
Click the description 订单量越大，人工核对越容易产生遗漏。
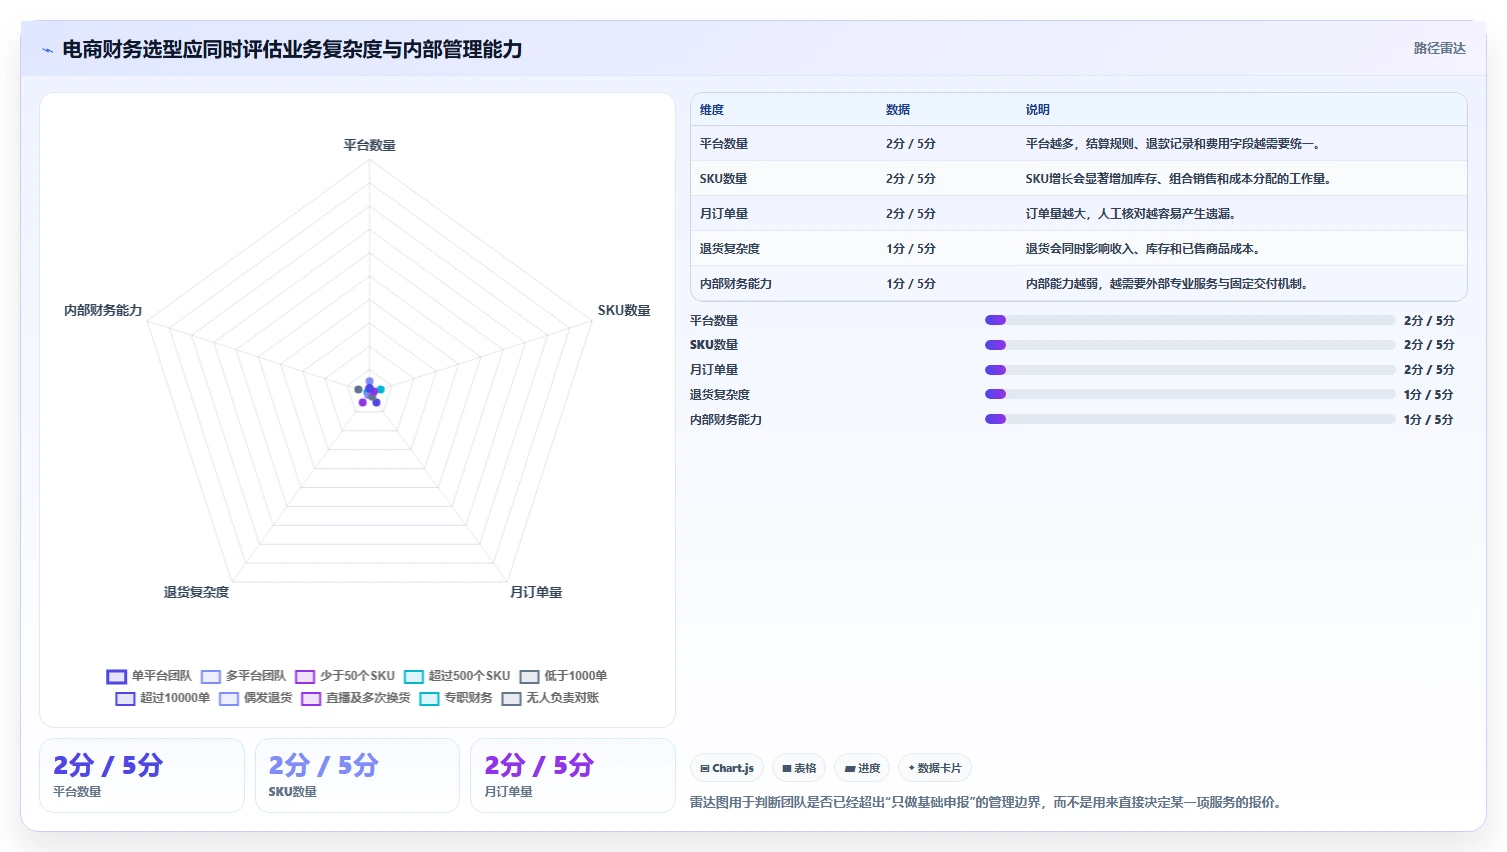click(1131, 214)
